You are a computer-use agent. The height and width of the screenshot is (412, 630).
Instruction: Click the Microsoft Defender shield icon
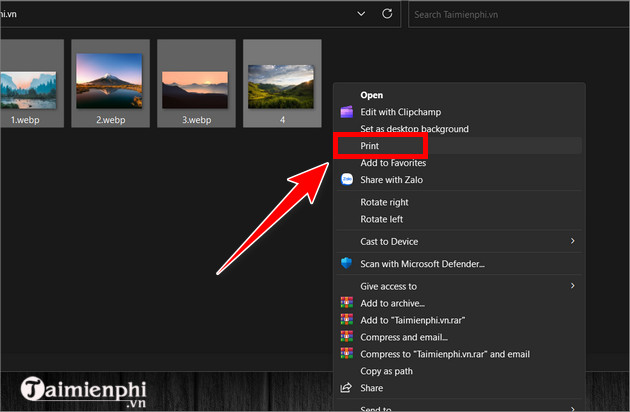(346, 264)
